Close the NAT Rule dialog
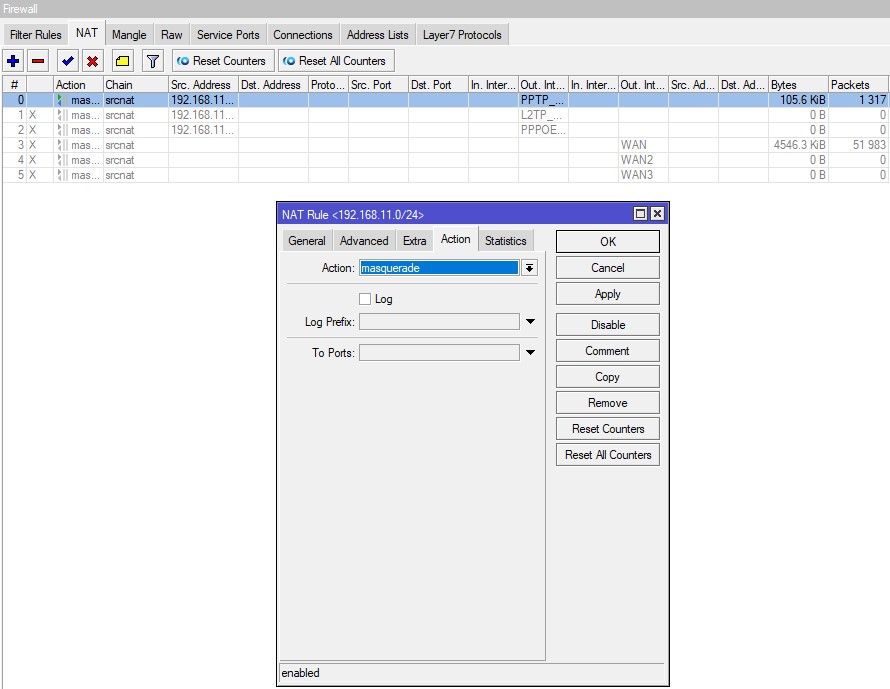The width and height of the screenshot is (890, 689). click(657, 214)
